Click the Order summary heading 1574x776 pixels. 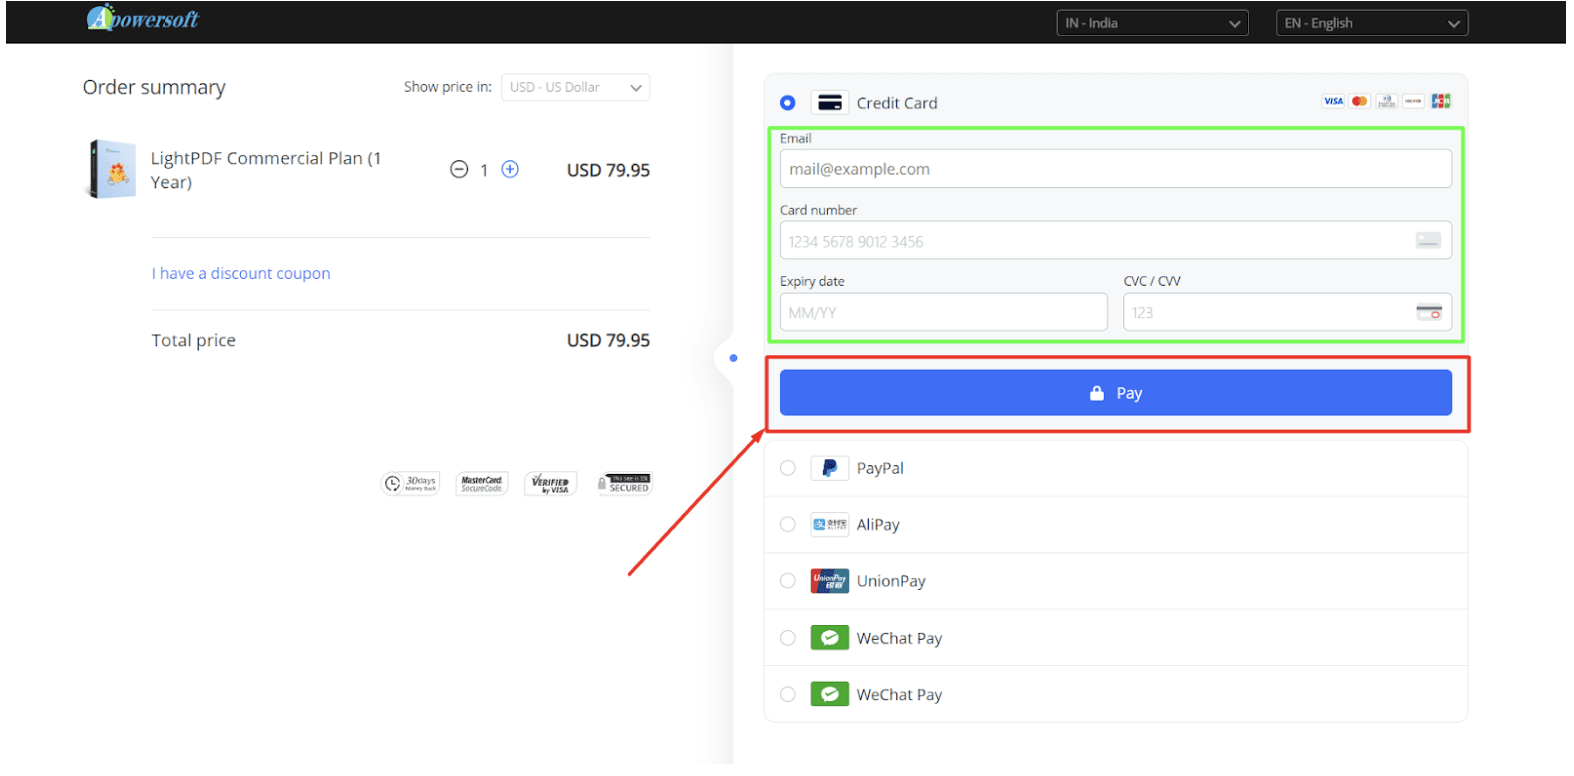click(154, 88)
